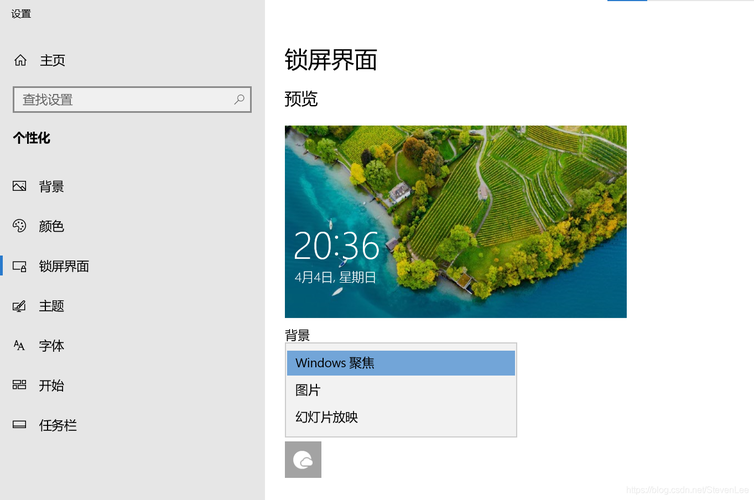Open the 开始 settings page
Image resolution: width=754 pixels, height=500 pixels.
click(x=51, y=385)
